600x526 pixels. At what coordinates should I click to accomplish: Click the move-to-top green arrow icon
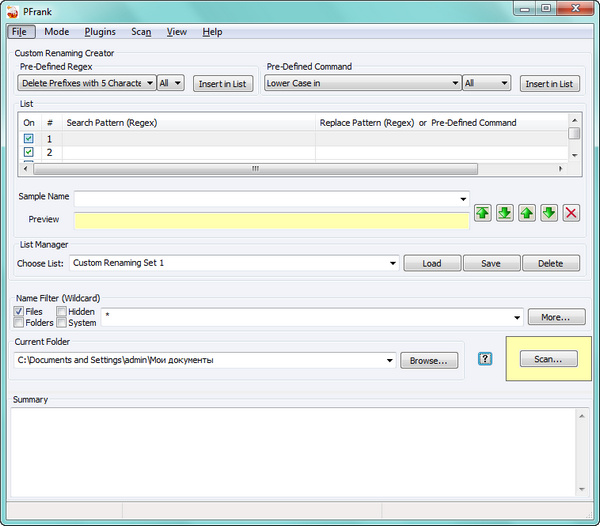tap(483, 213)
